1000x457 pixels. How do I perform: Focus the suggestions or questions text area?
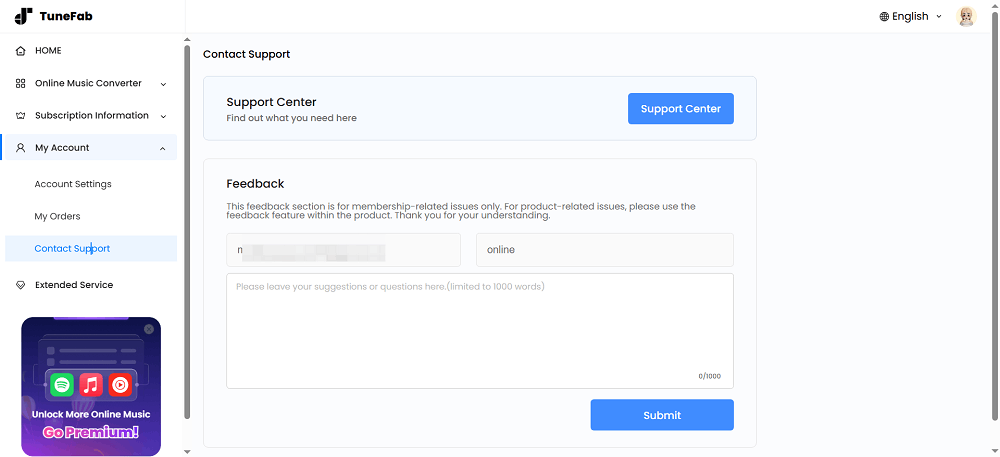pos(480,331)
